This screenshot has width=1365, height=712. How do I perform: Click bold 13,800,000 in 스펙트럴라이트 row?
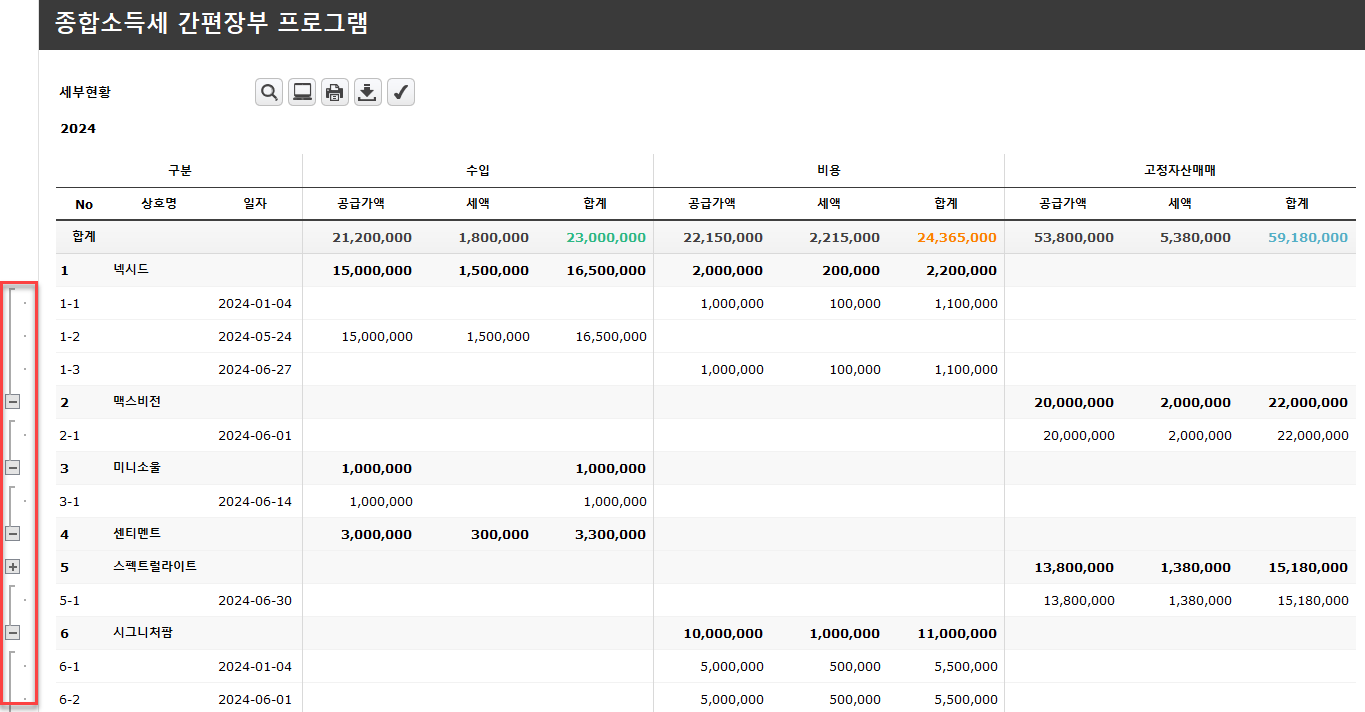(x=1074, y=567)
